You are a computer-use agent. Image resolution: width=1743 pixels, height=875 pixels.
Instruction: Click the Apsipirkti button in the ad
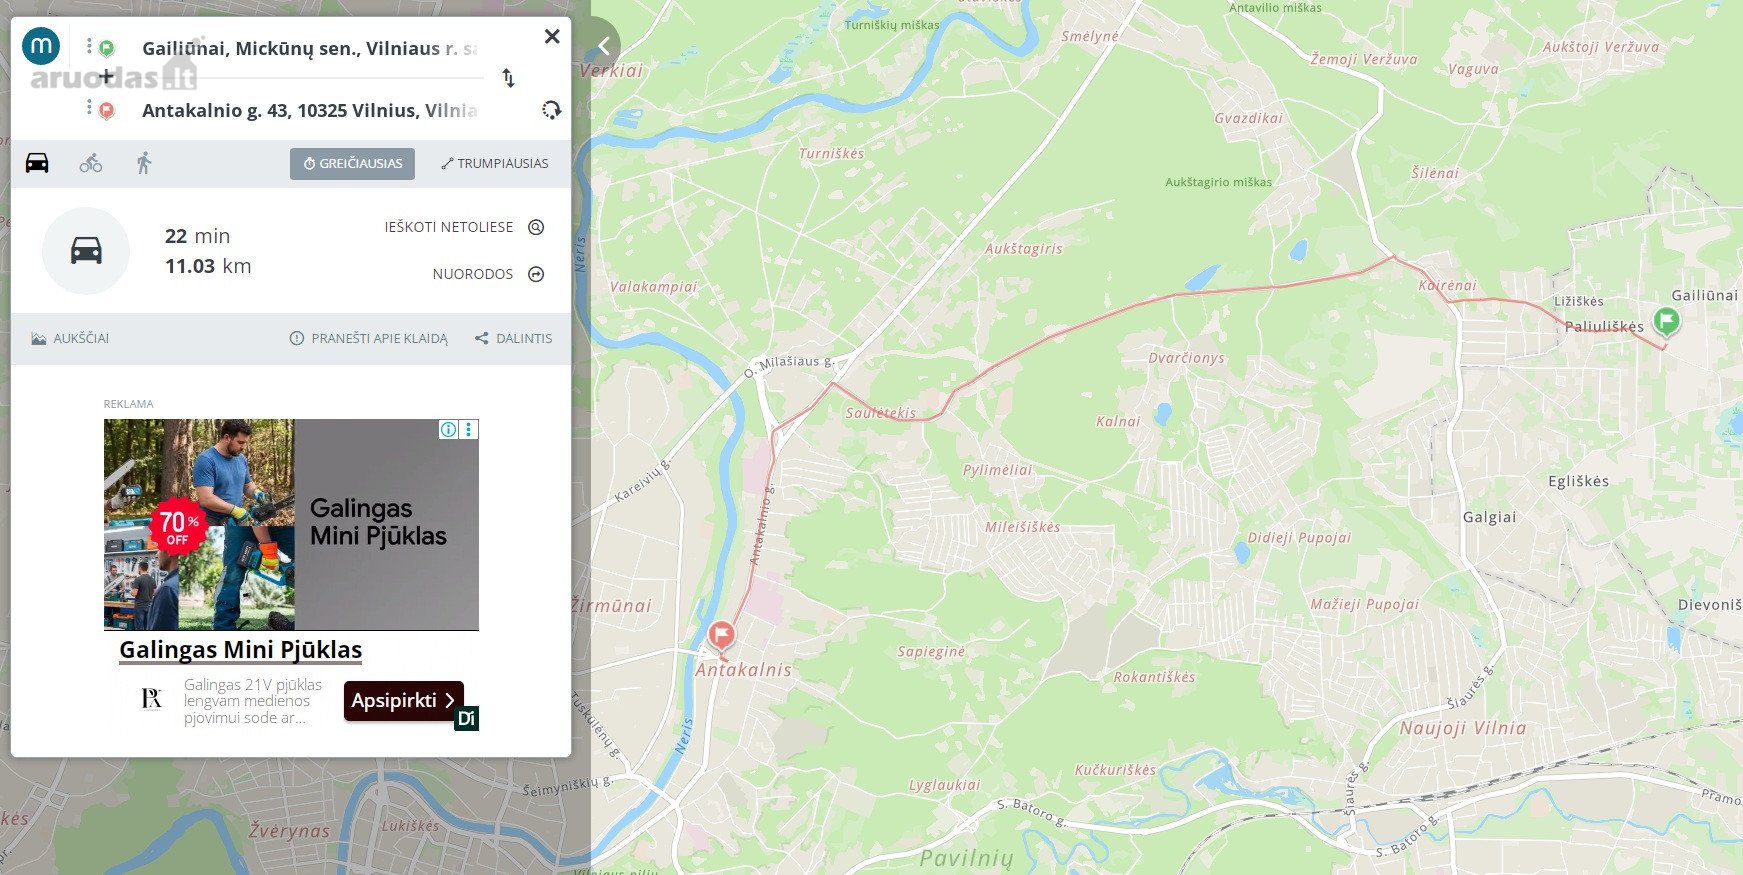(x=403, y=701)
